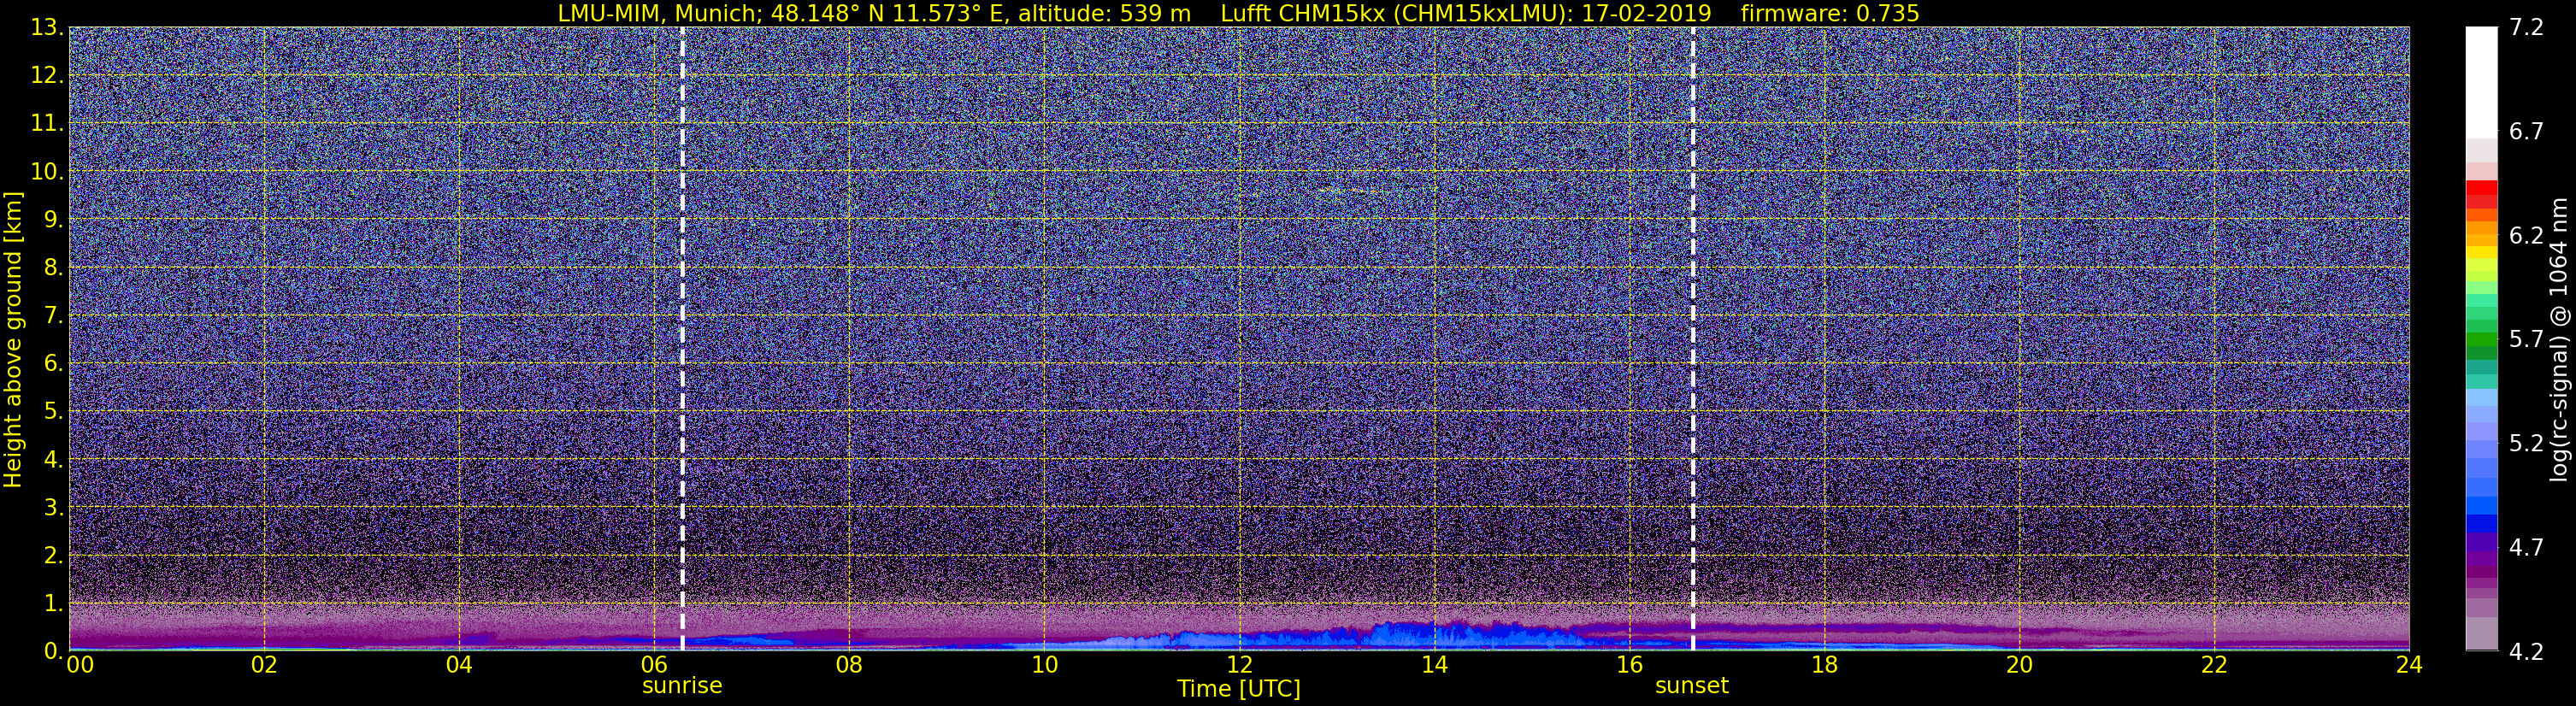Click the height axis tick label 11
The image size is (2576, 706).
[46, 123]
